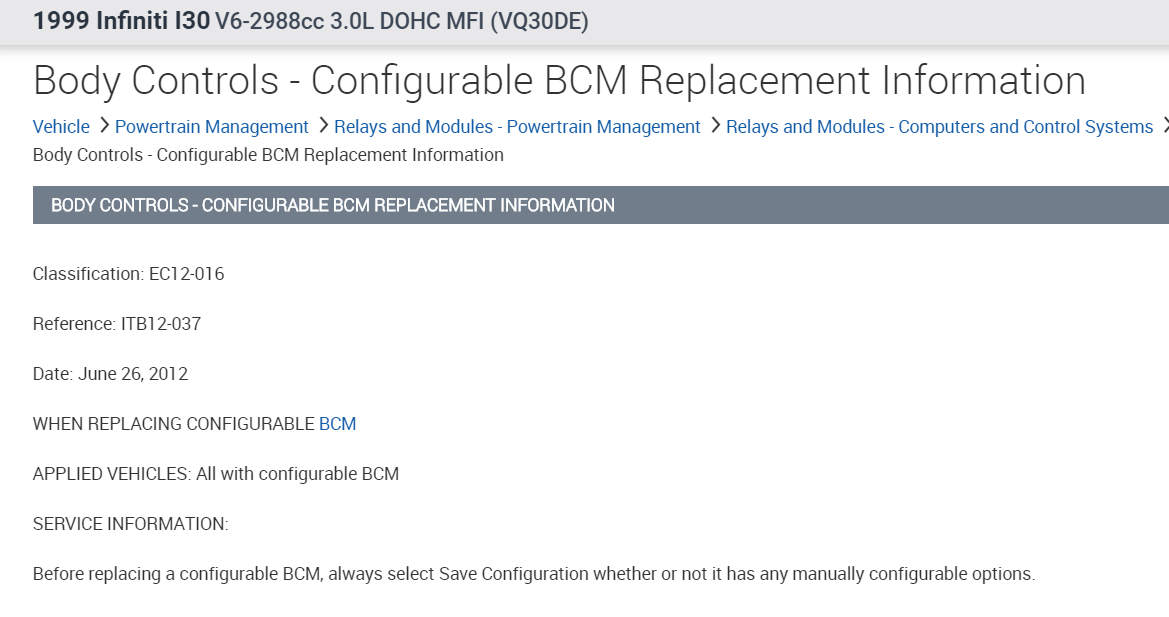Image resolution: width=1169 pixels, height=617 pixels.
Task: Click the chevron after the Vehicle breadcrumb
Action: pos(102,126)
